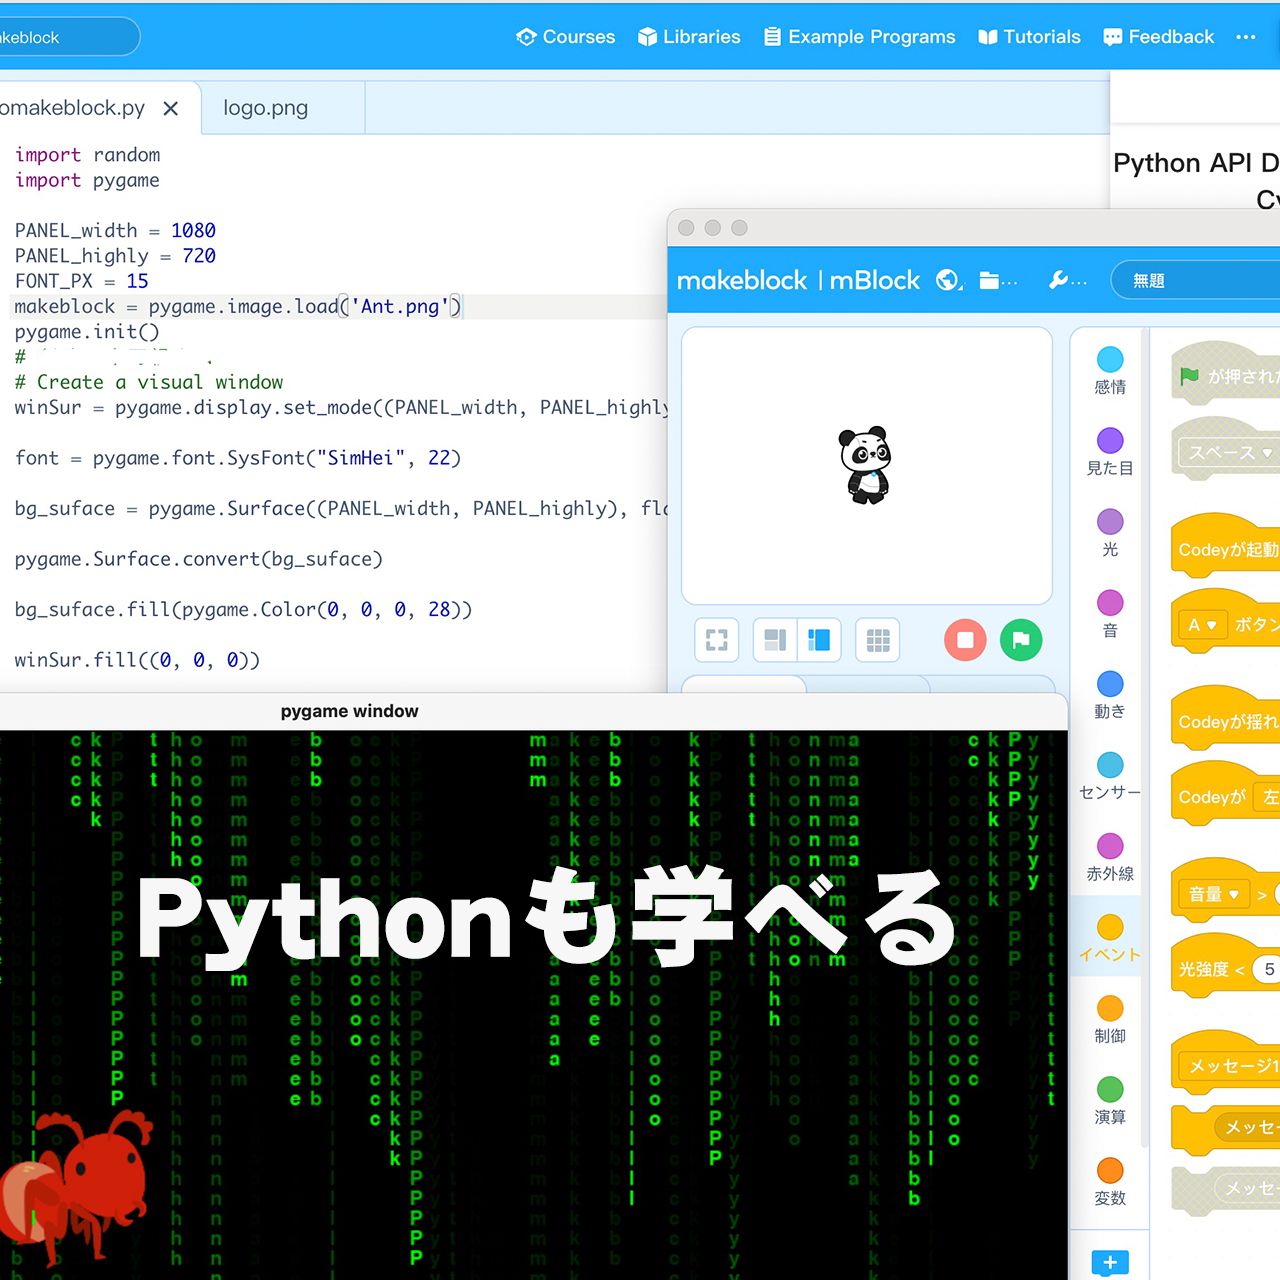Open the A button dropdown in block
Screen dimensions: 1280x1280
1203,625
